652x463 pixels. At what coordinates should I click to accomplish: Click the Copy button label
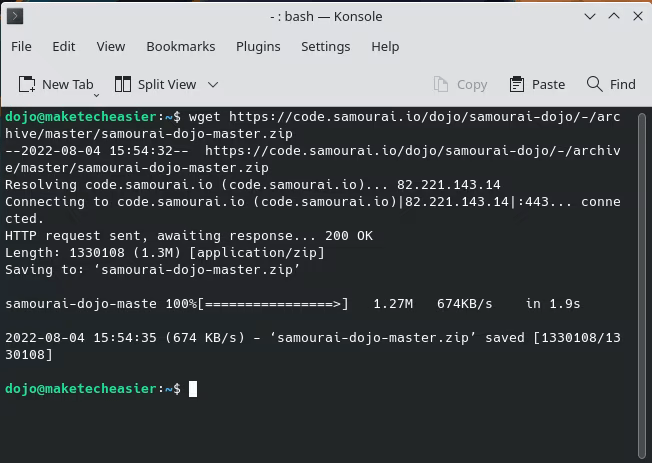pos(472,84)
